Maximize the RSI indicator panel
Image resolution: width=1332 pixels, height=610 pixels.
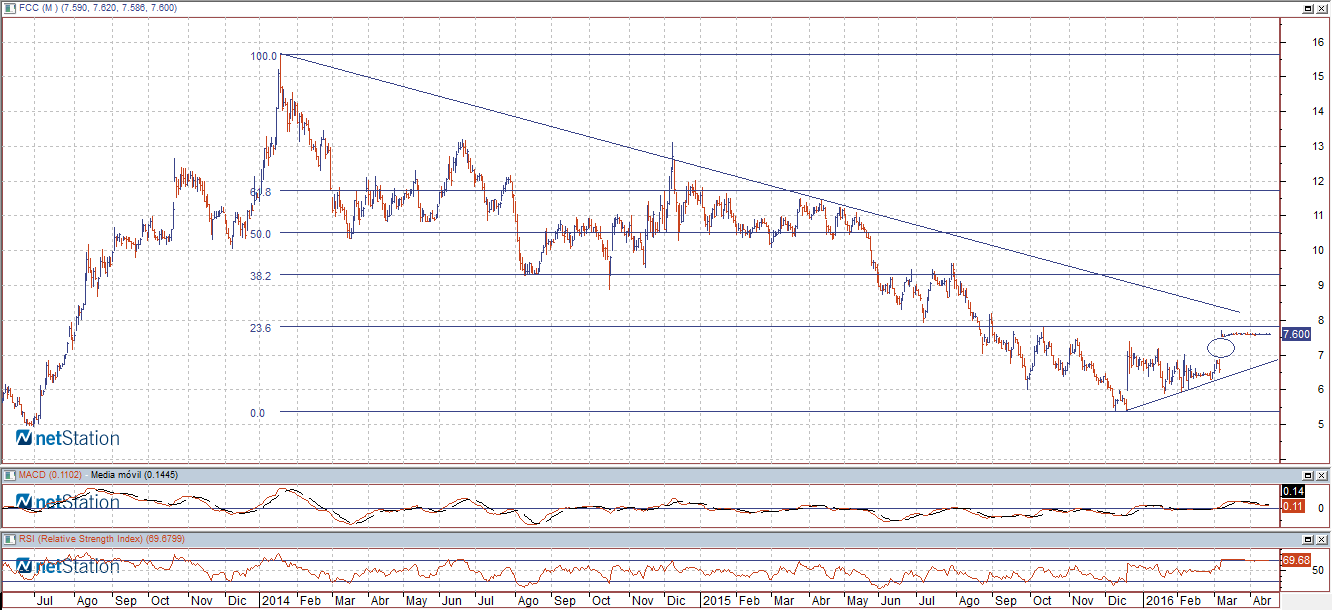[1308, 539]
